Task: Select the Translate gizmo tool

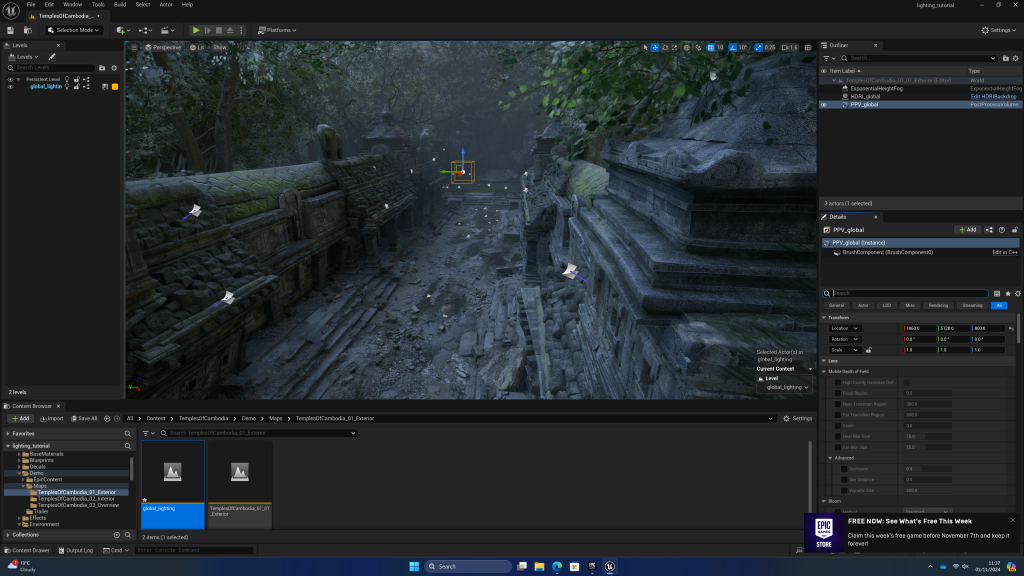Action: coord(655,47)
